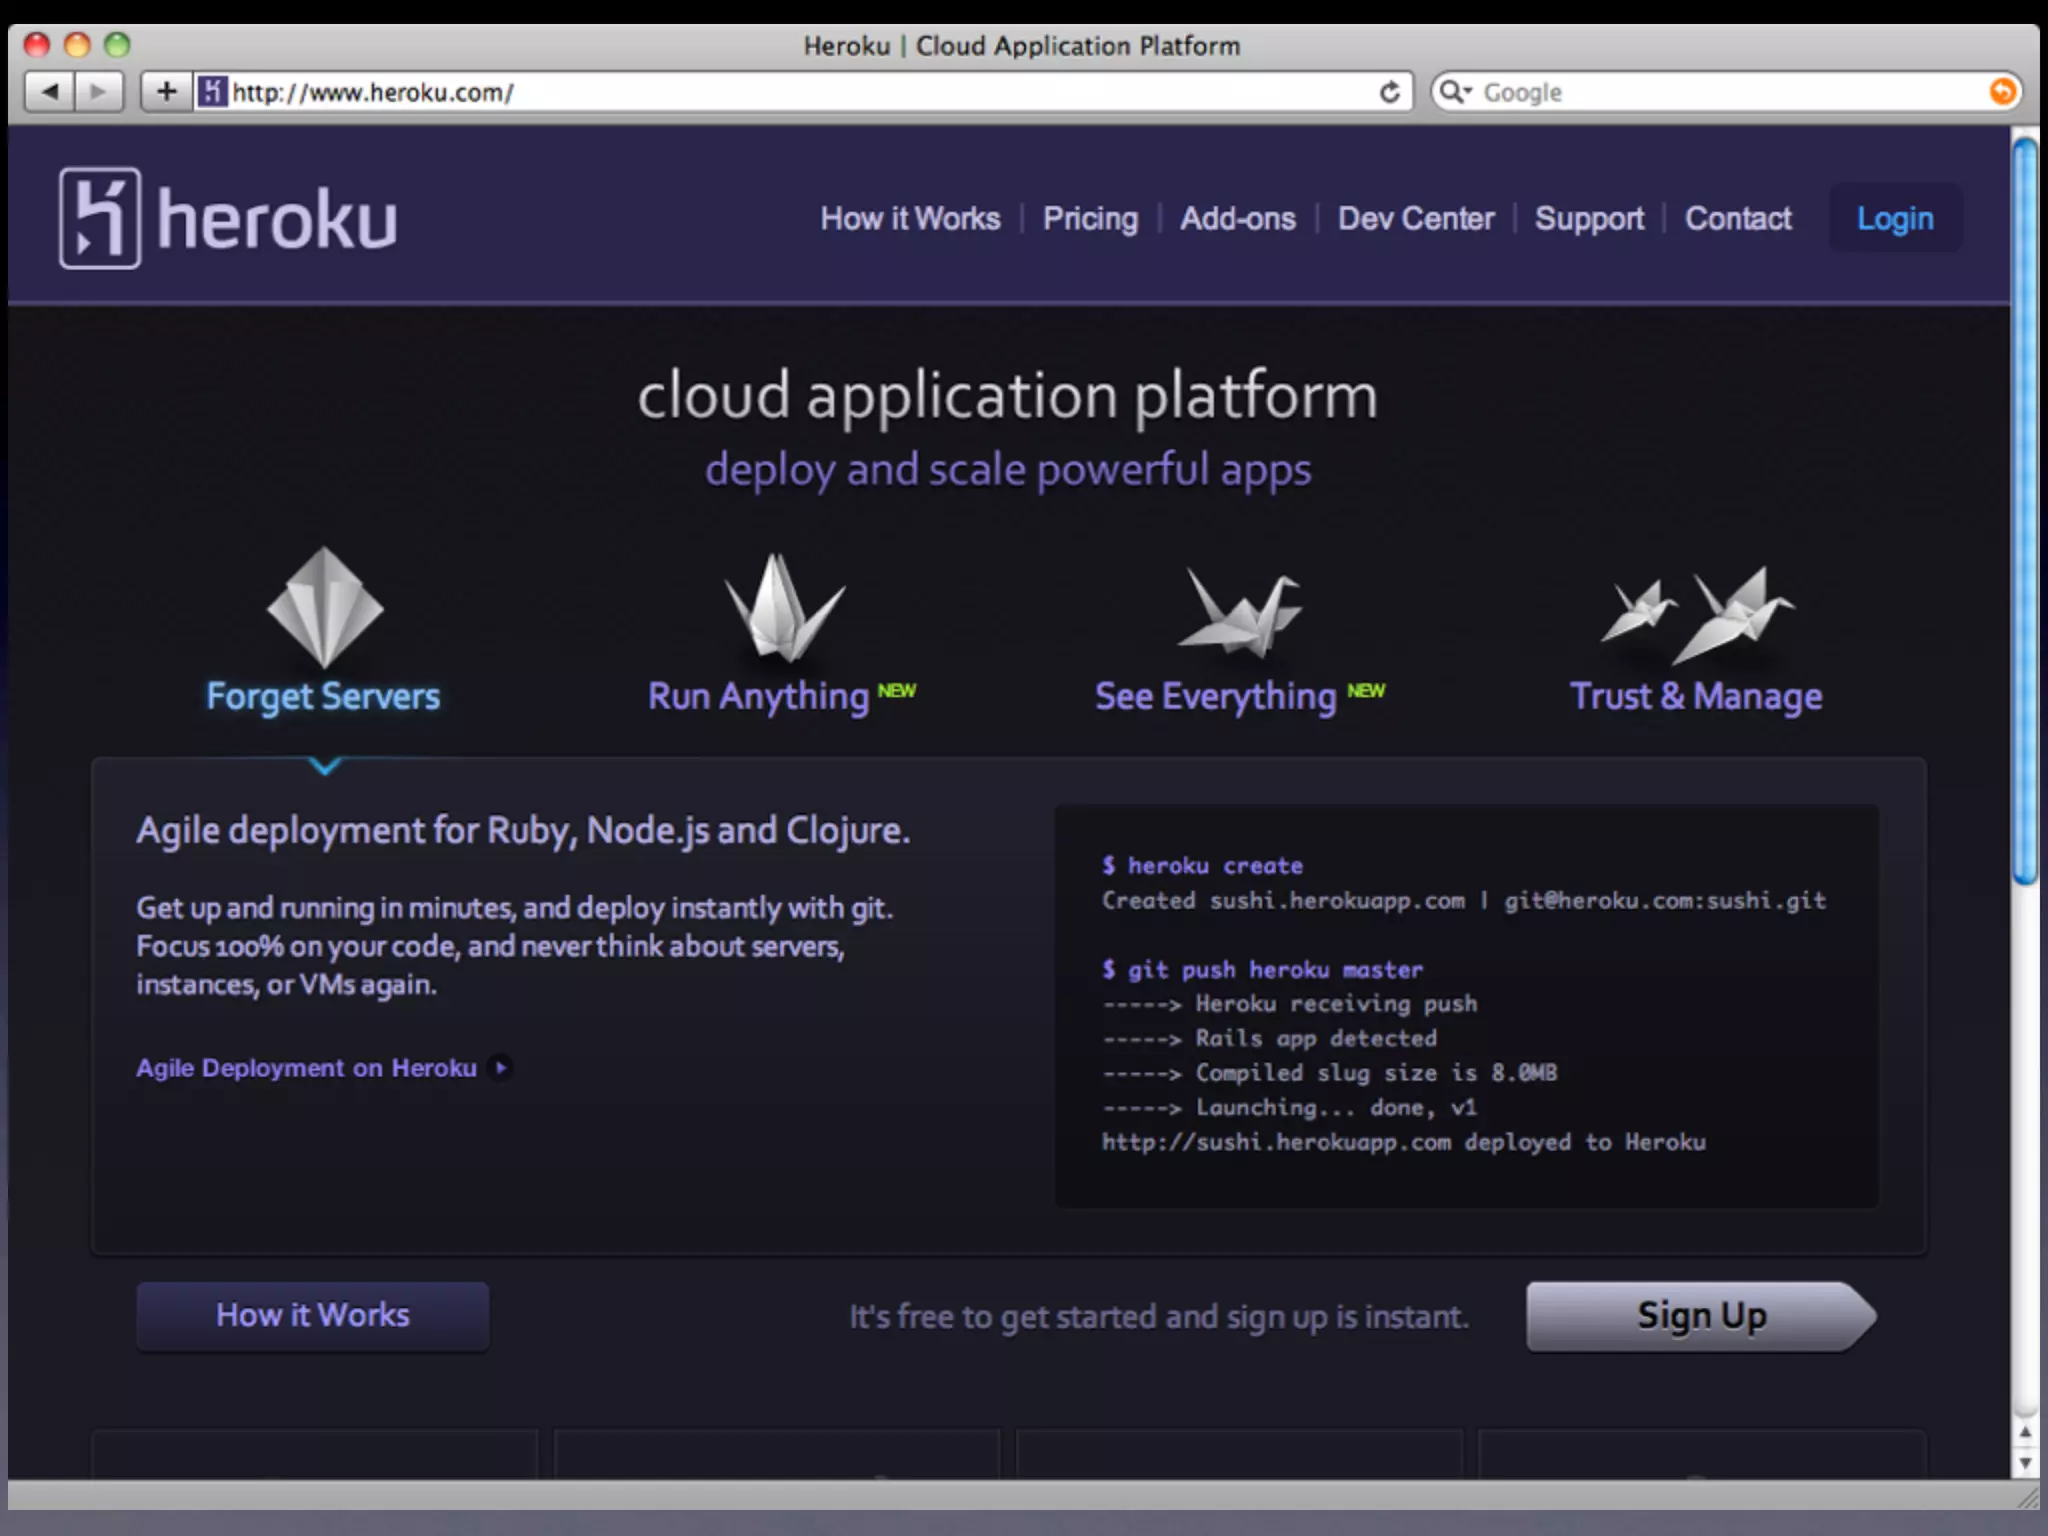Click the reload page icon
2048x1536 pixels.
(x=1389, y=92)
